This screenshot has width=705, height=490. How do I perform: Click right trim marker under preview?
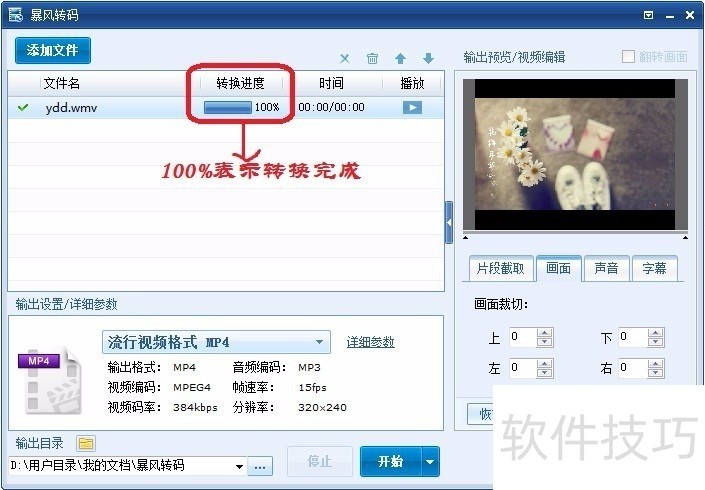pos(685,237)
